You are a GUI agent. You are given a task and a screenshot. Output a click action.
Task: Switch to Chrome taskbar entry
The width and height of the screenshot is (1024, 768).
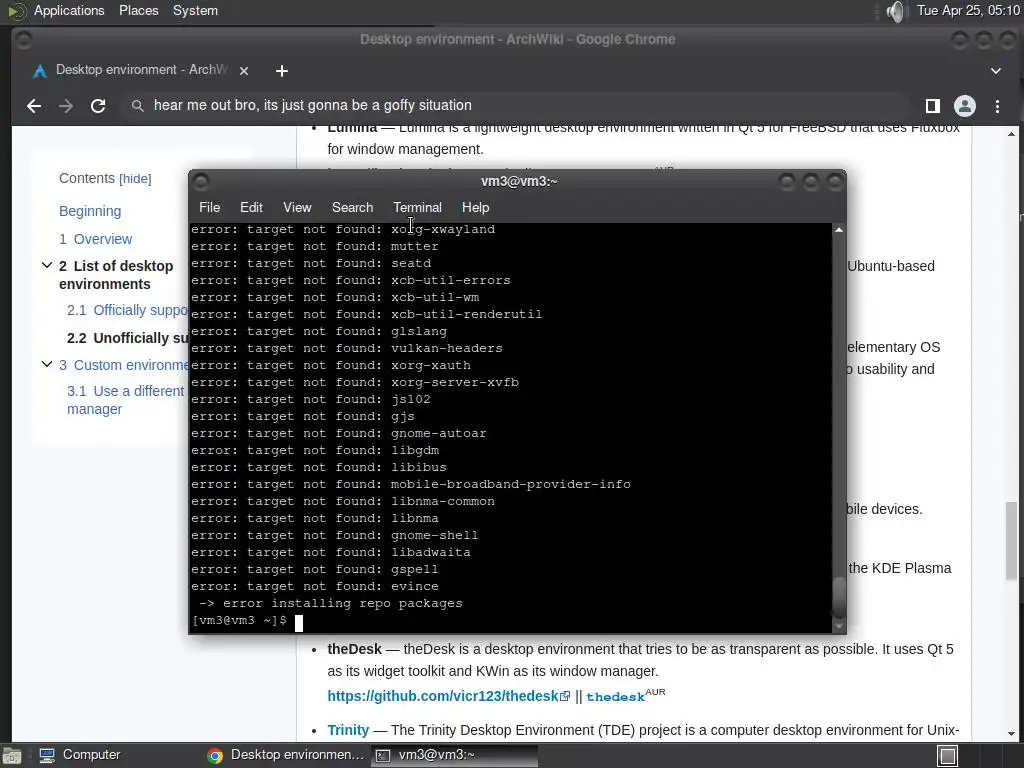[x=285, y=755]
